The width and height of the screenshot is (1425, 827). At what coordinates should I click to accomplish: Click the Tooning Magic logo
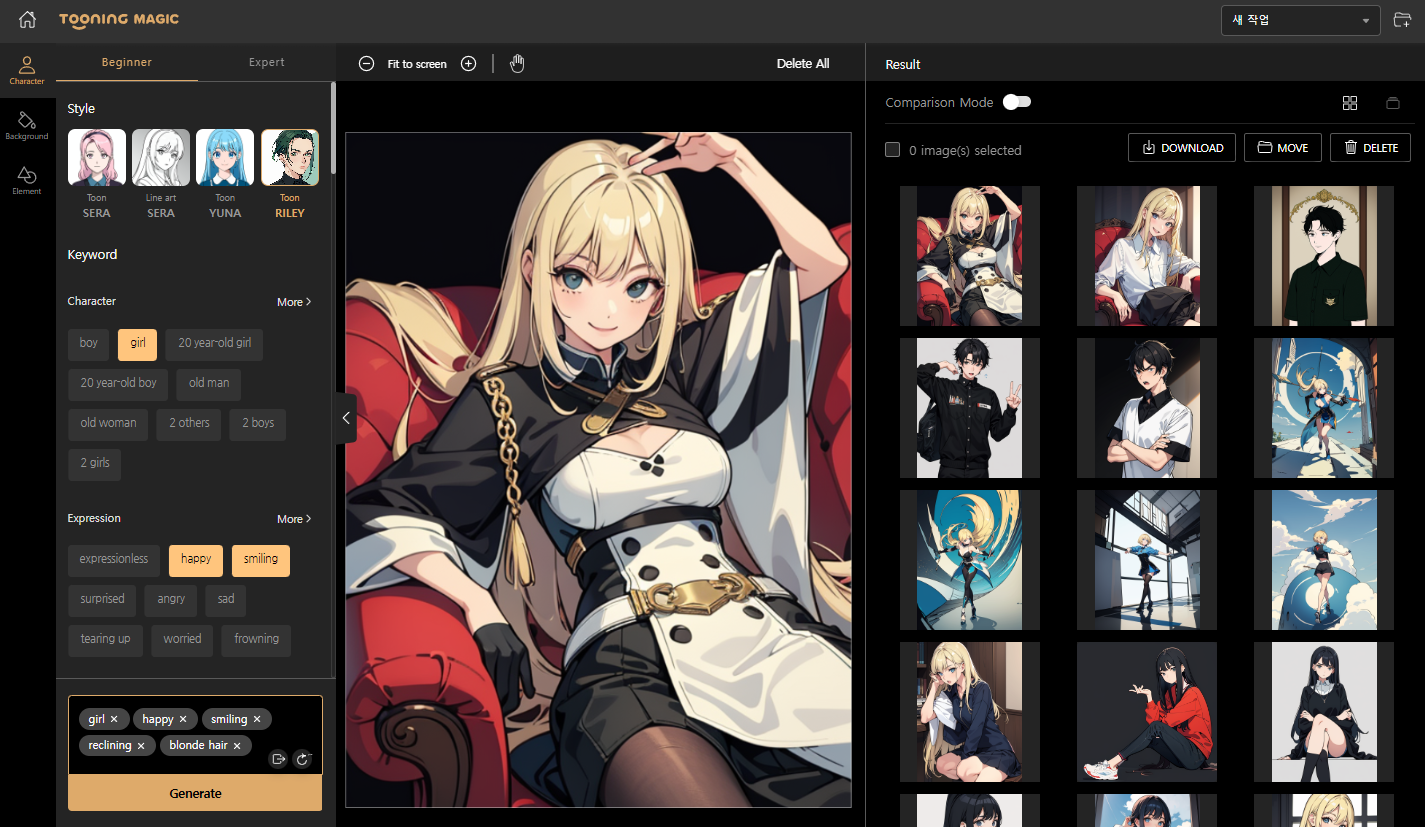[119, 19]
